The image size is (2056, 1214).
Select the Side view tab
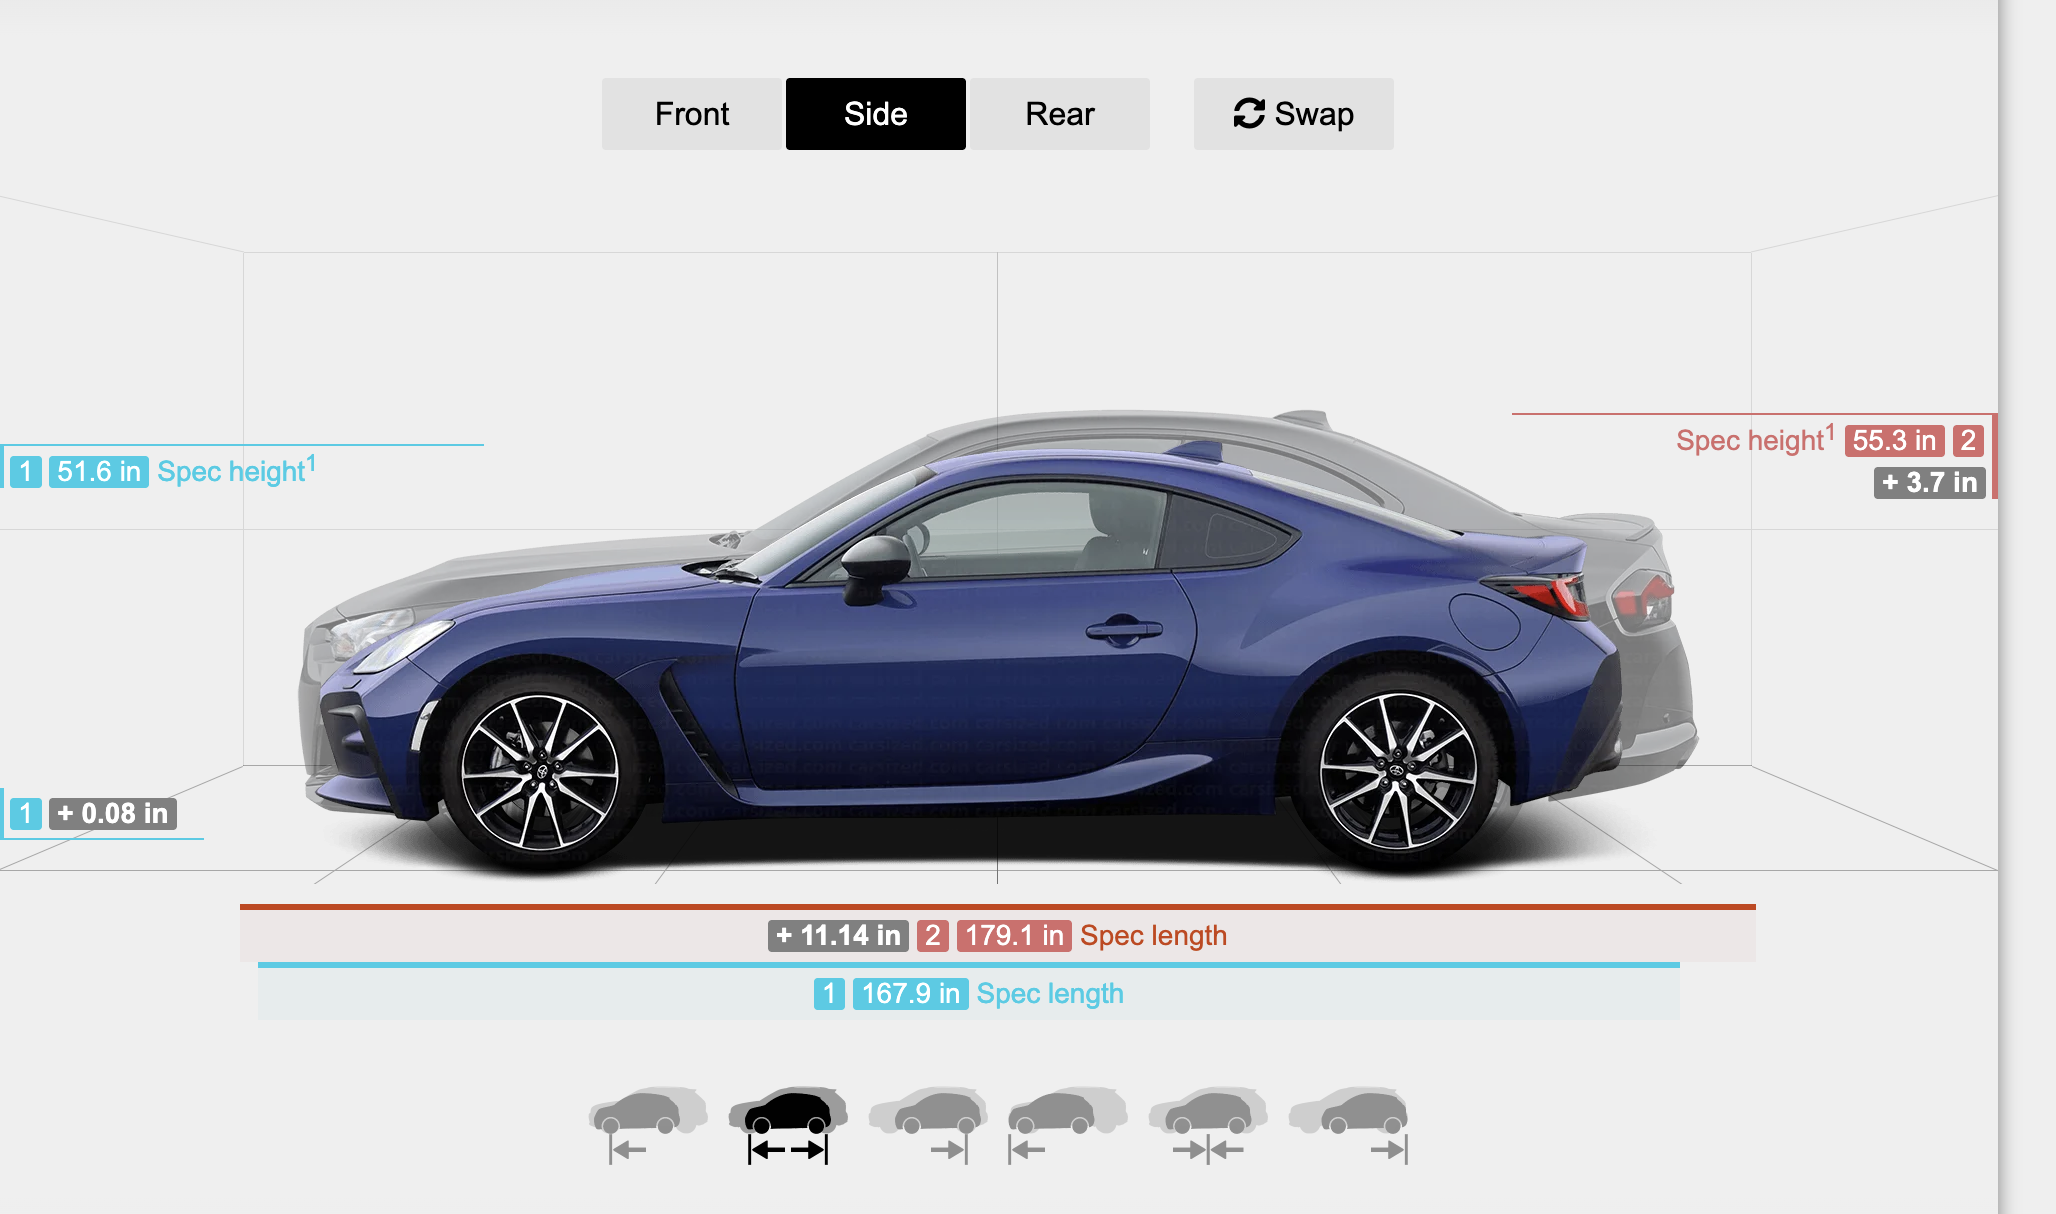point(875,114)
